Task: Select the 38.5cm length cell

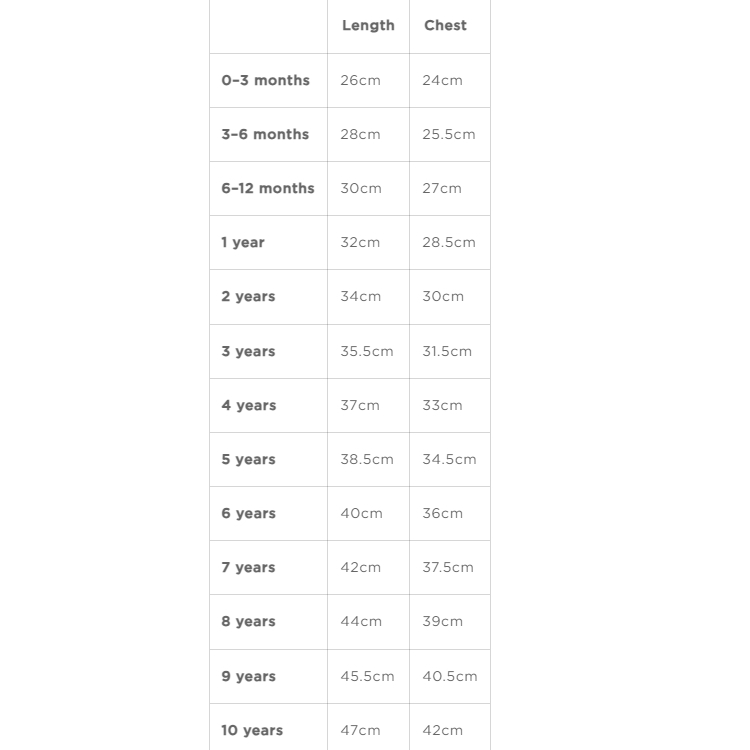Action: point(367,459)
